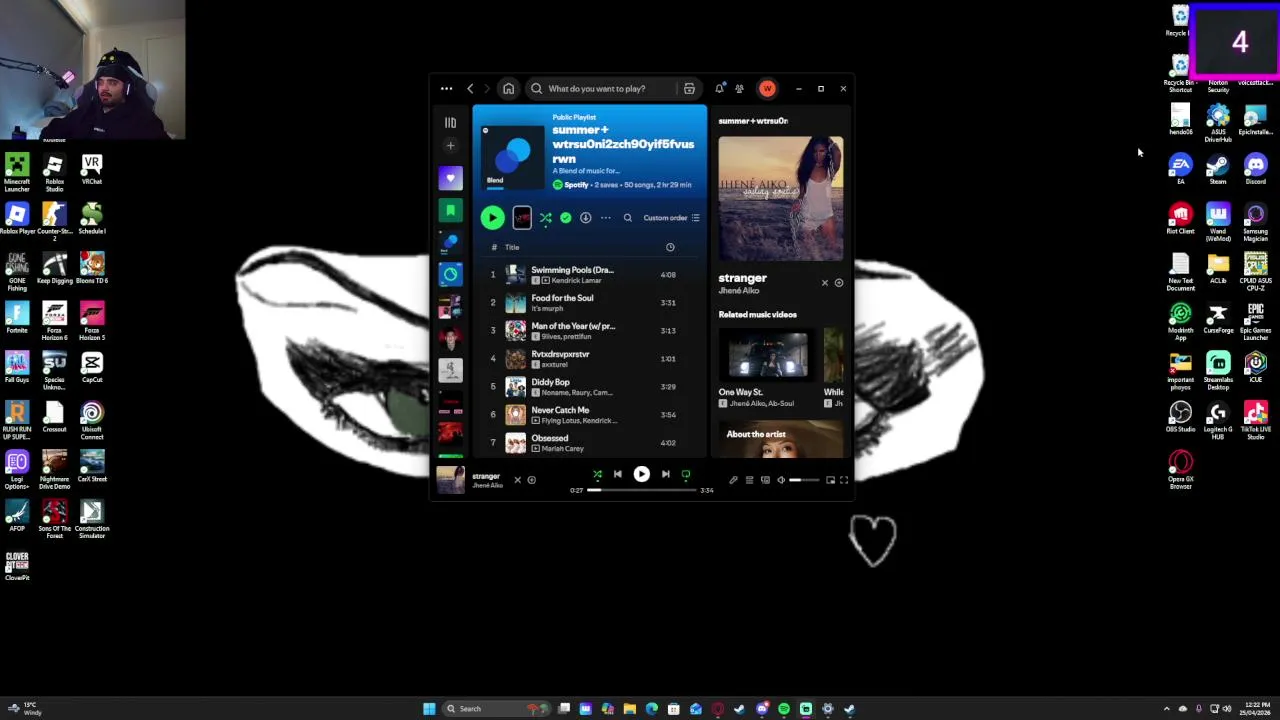
Task: Open Jhené Aiko artist link in player bar
Action: click(487, 485)
